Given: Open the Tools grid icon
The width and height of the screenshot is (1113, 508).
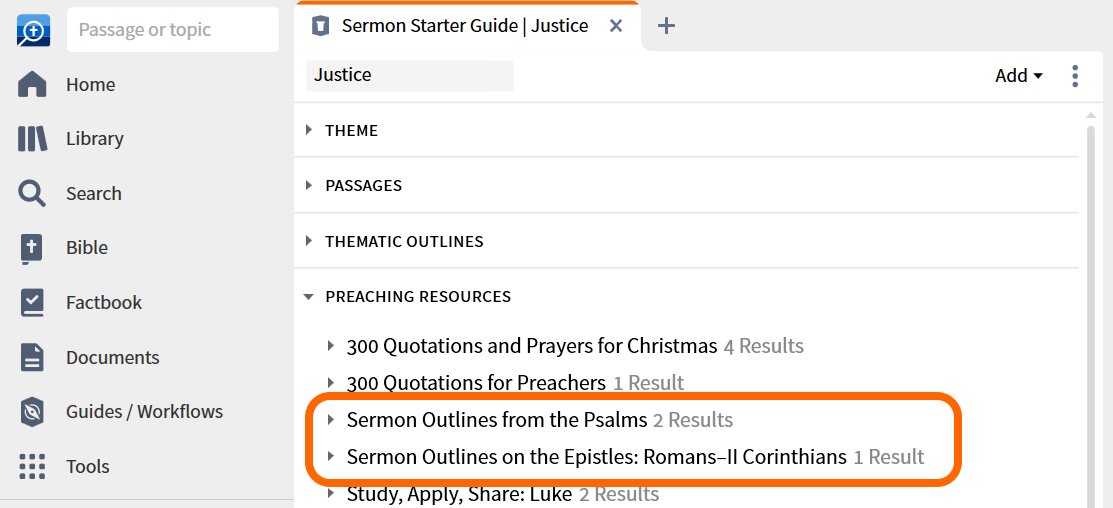Looking at the screenshot, I should coord(32,466).
